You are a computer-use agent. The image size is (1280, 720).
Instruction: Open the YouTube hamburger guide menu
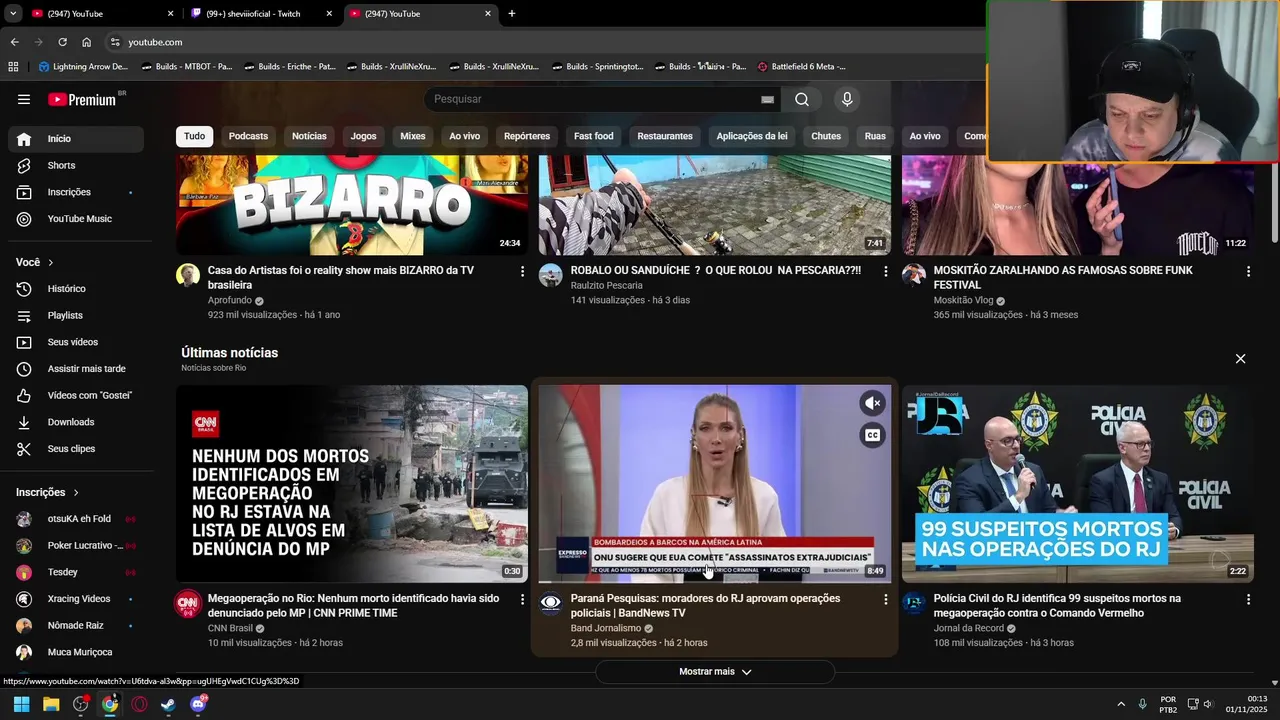(x=24, y=99)
